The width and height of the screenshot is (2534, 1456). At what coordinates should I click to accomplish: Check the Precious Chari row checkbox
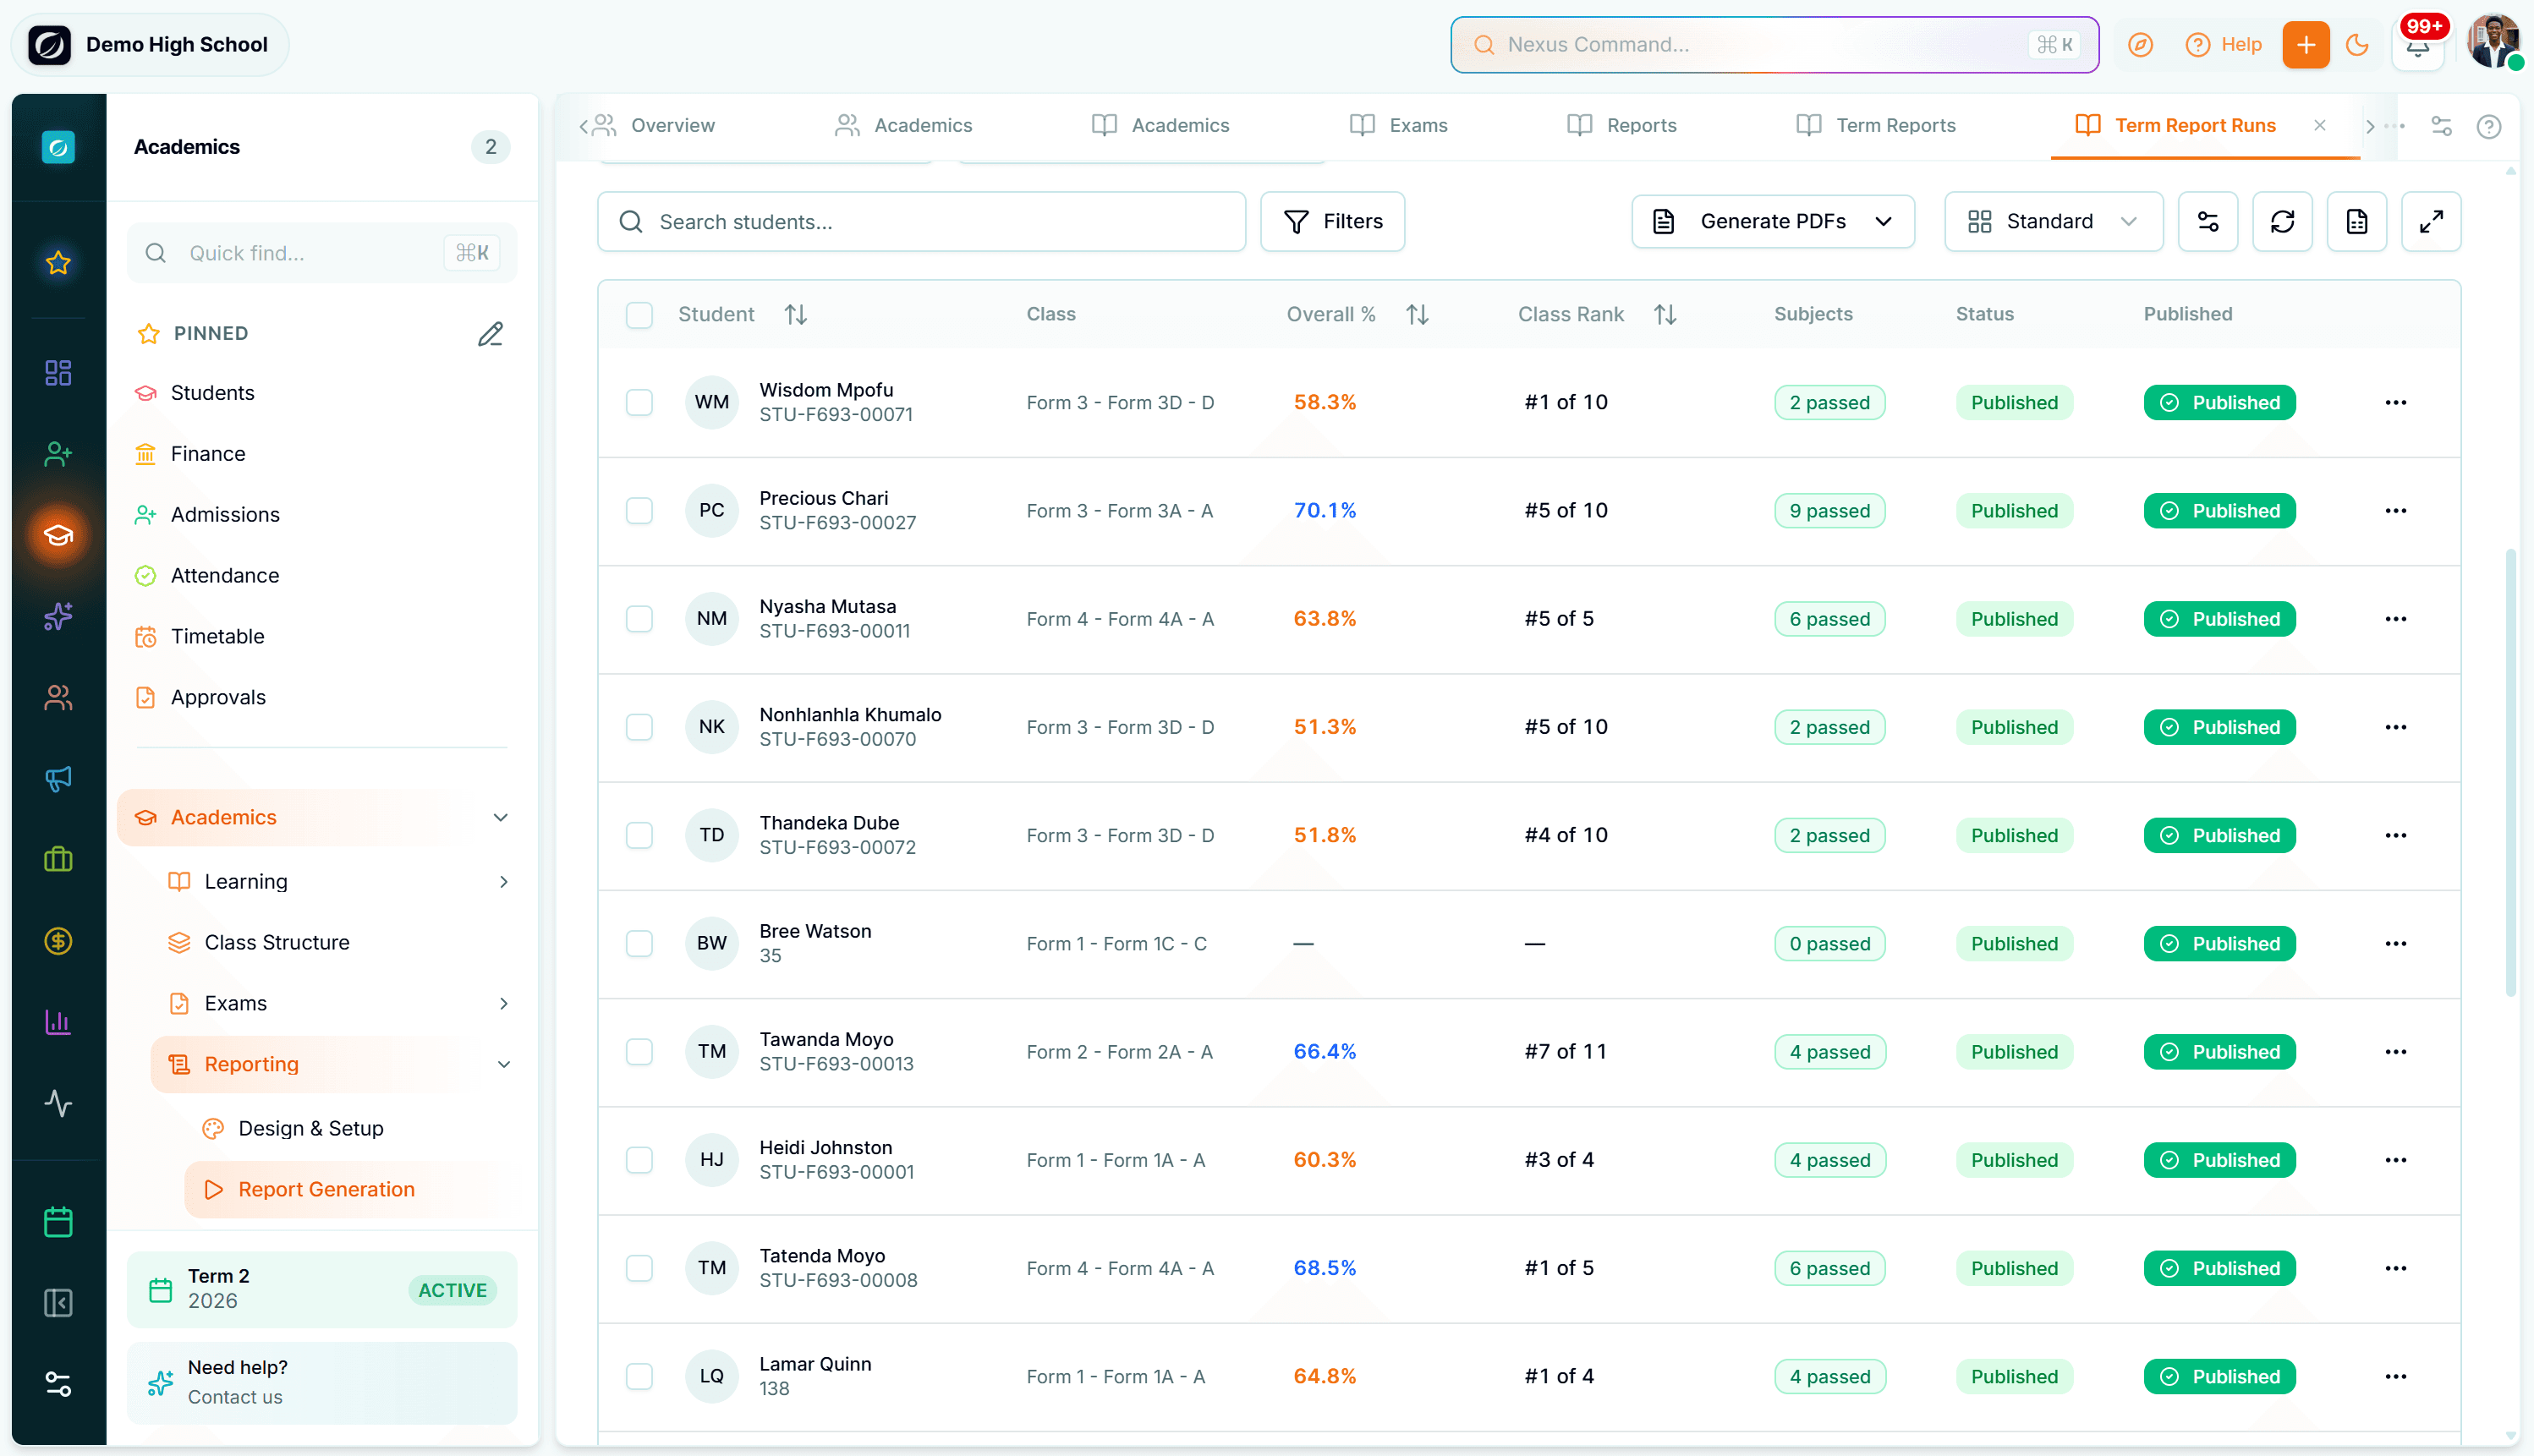coord(639,510)
